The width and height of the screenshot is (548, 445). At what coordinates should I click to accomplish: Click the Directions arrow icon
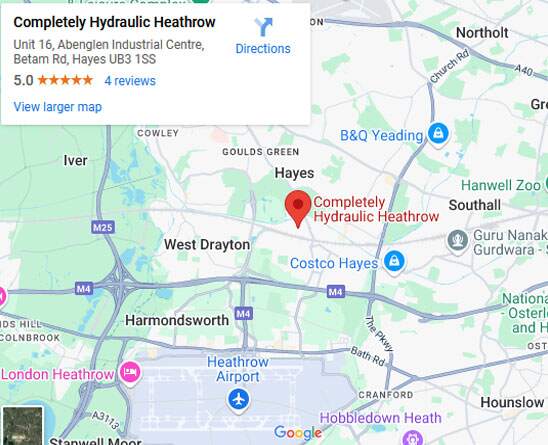click(263, 27)
